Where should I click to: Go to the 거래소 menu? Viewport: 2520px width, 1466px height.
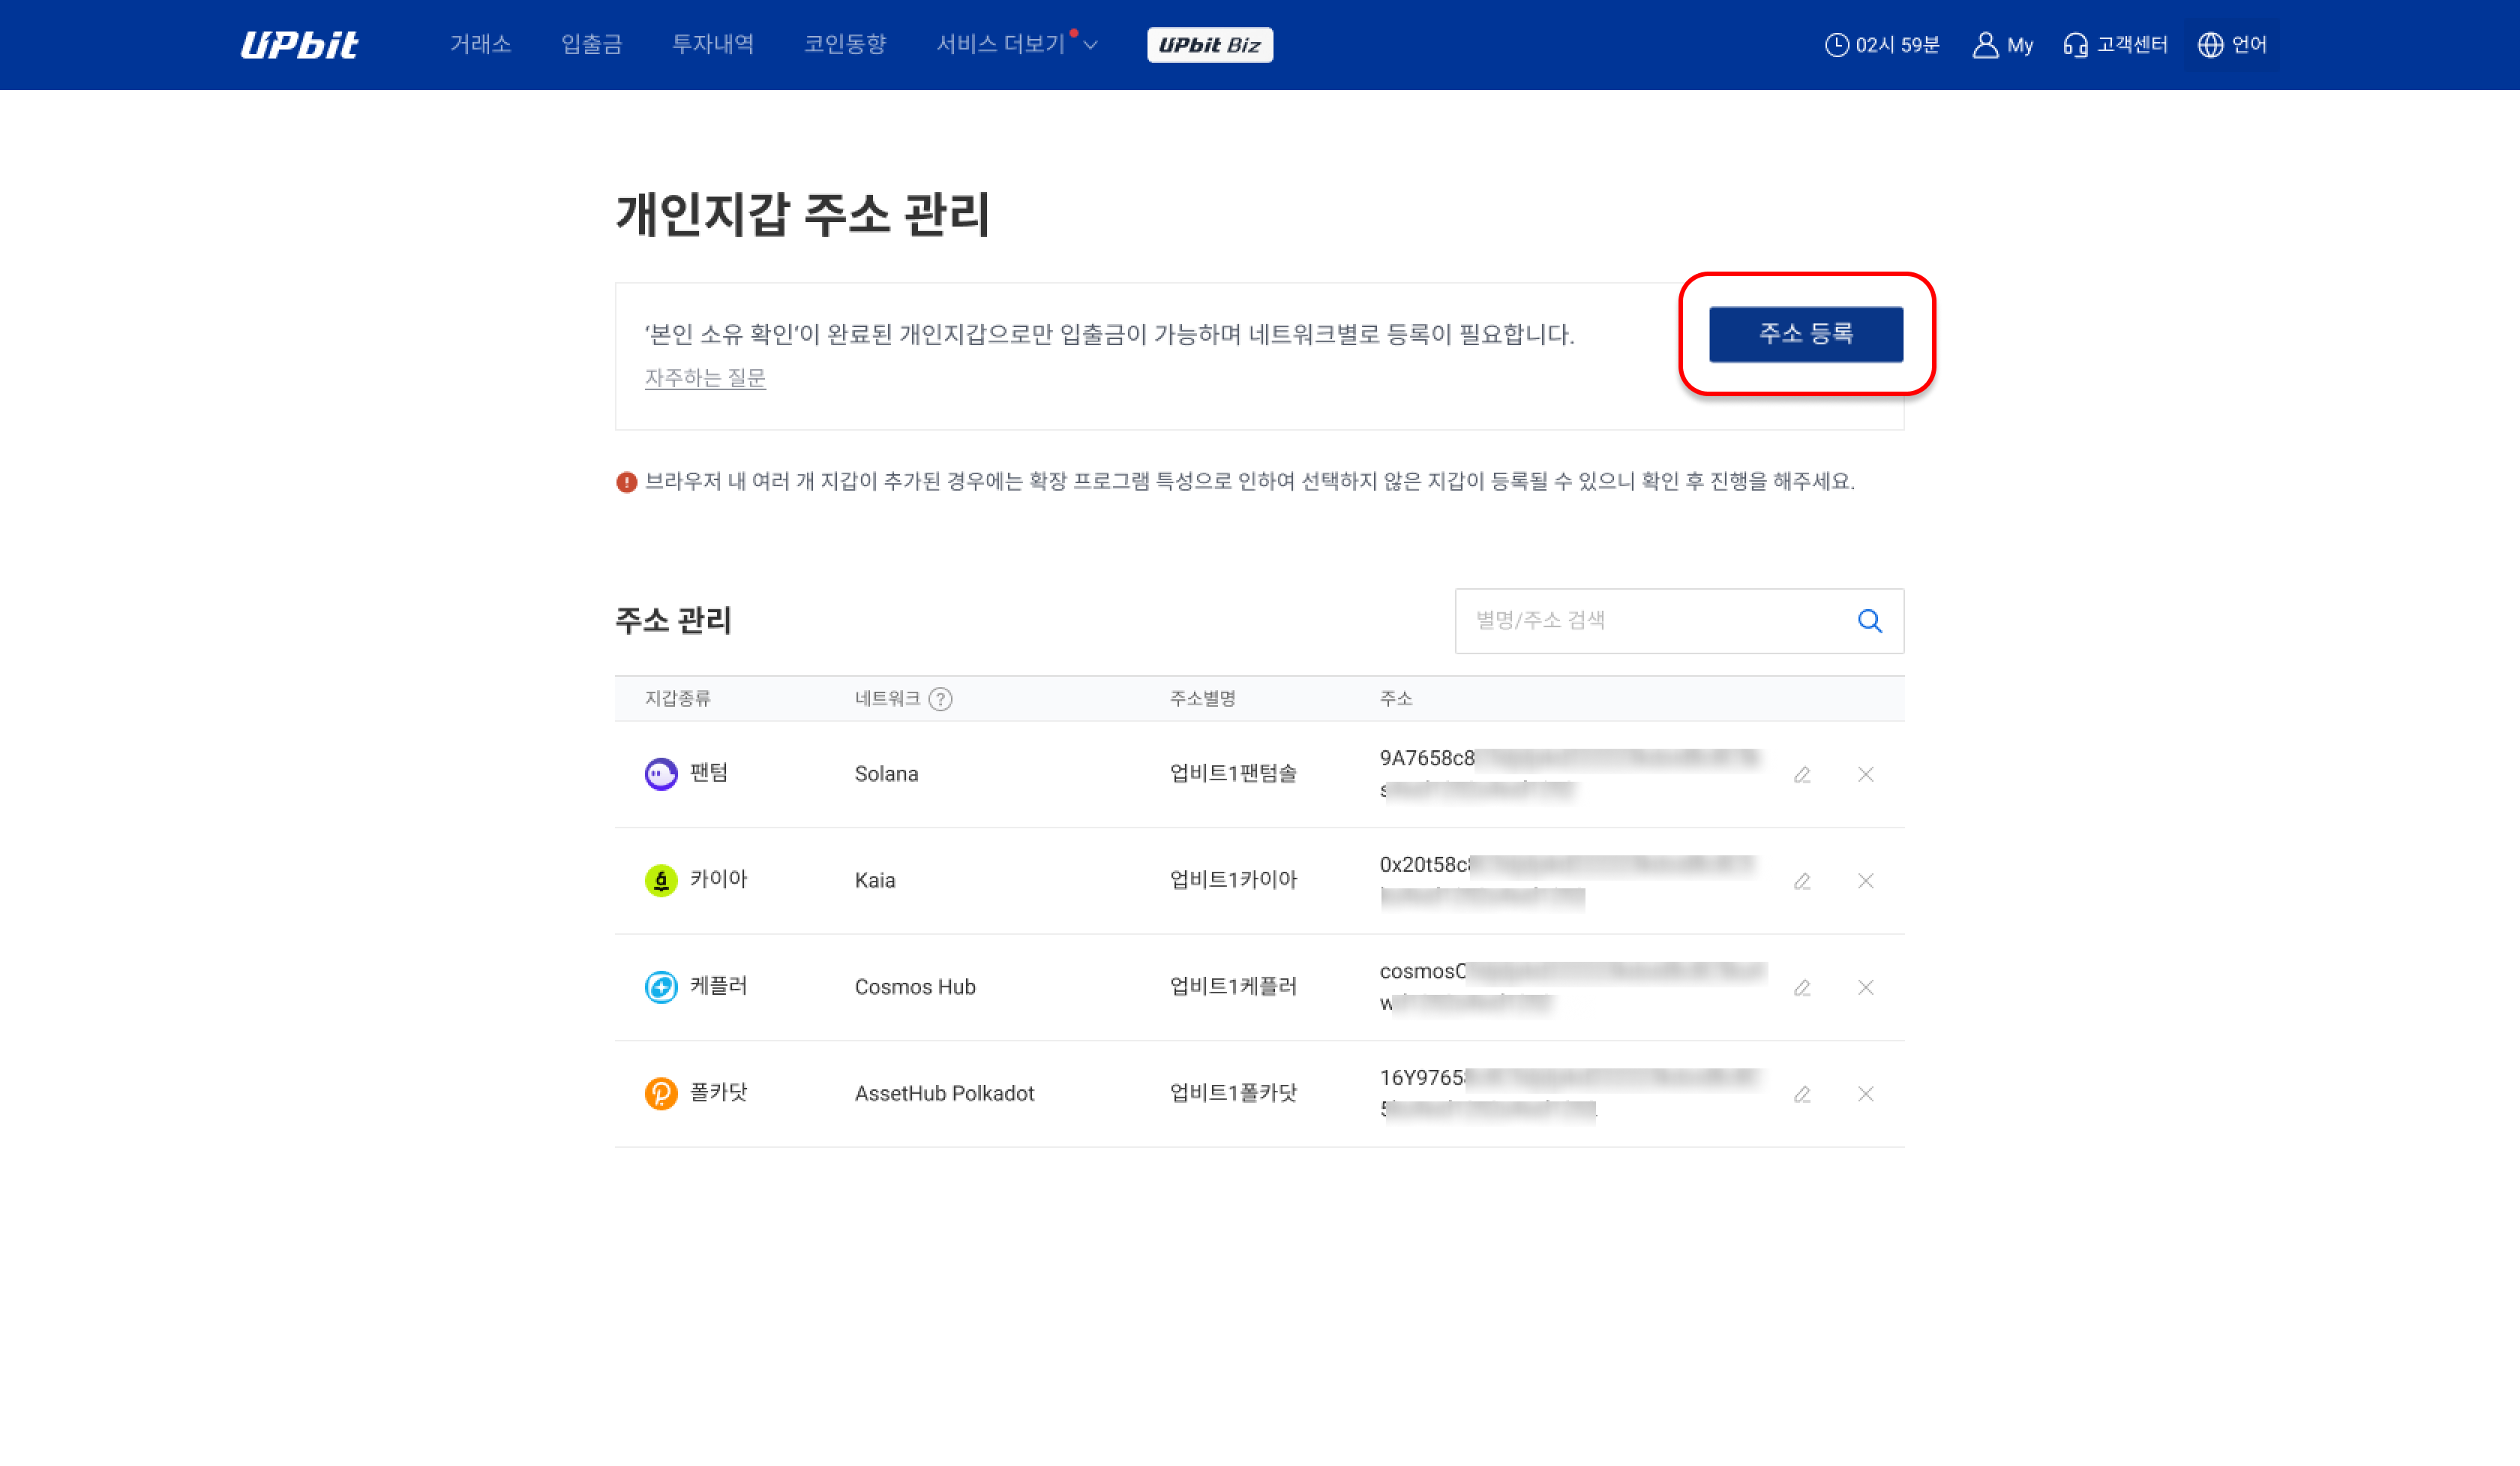(481, 44)
